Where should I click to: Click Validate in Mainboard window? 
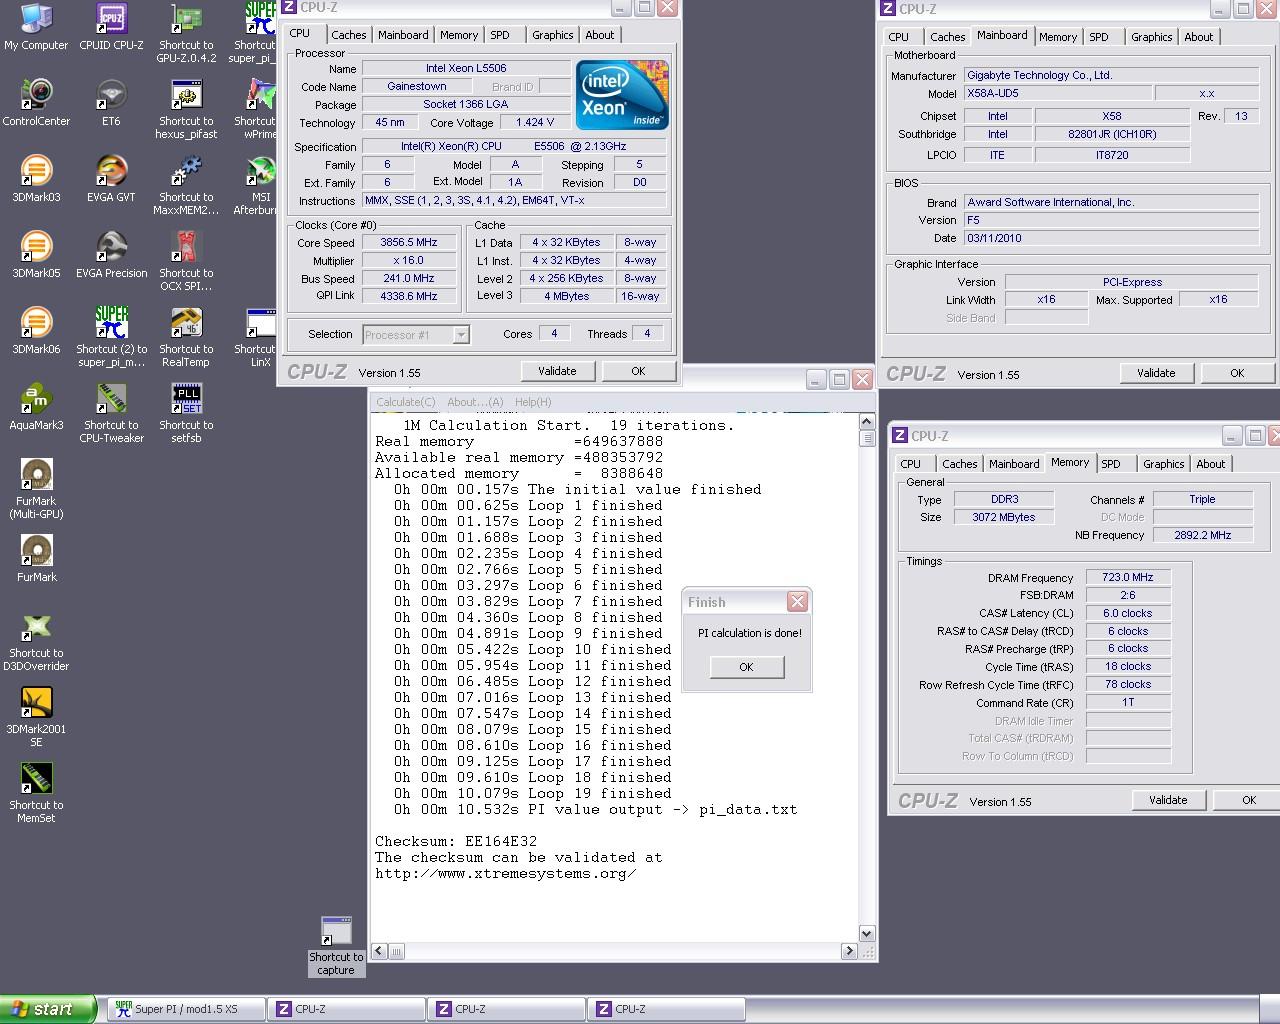(1156, 373)
